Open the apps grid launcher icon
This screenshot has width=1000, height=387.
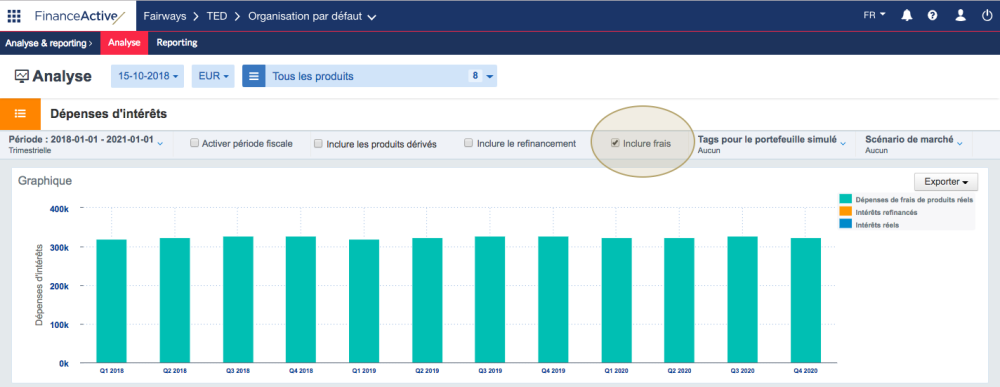click(14, 16)
